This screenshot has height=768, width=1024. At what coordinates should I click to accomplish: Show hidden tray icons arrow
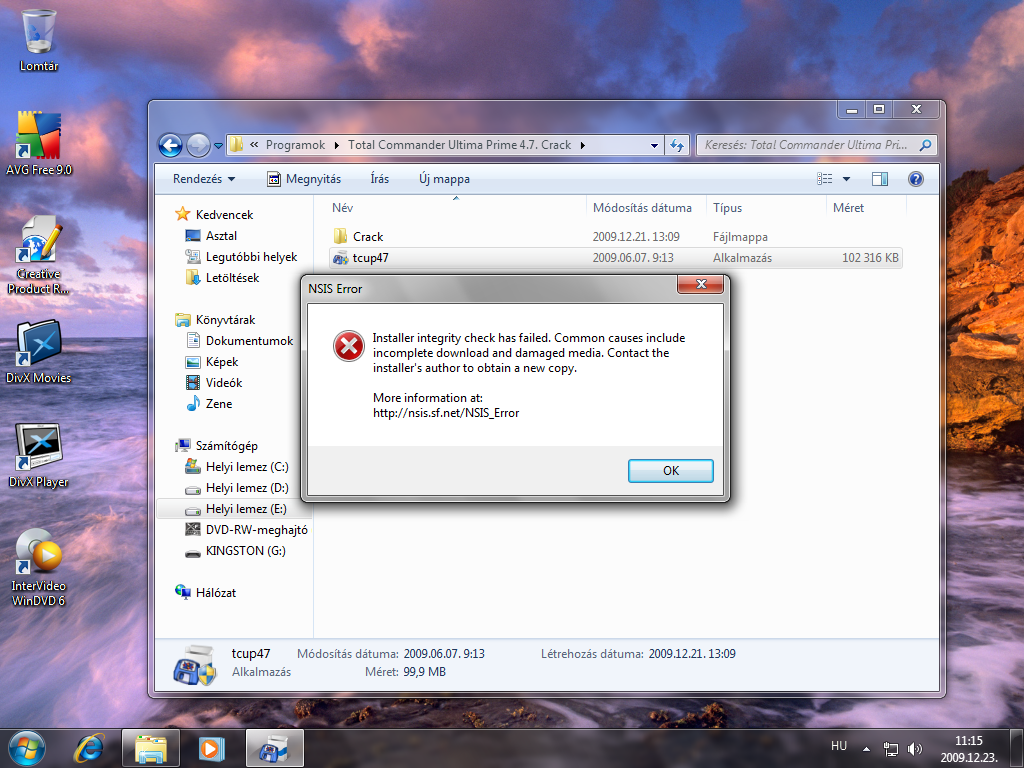[x=866, y=749]
